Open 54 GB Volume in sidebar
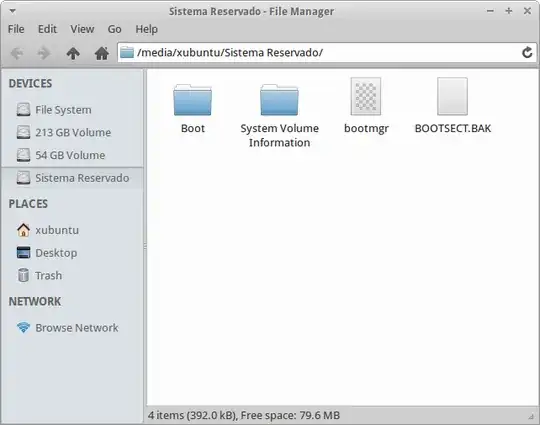 tap(72, 155)
